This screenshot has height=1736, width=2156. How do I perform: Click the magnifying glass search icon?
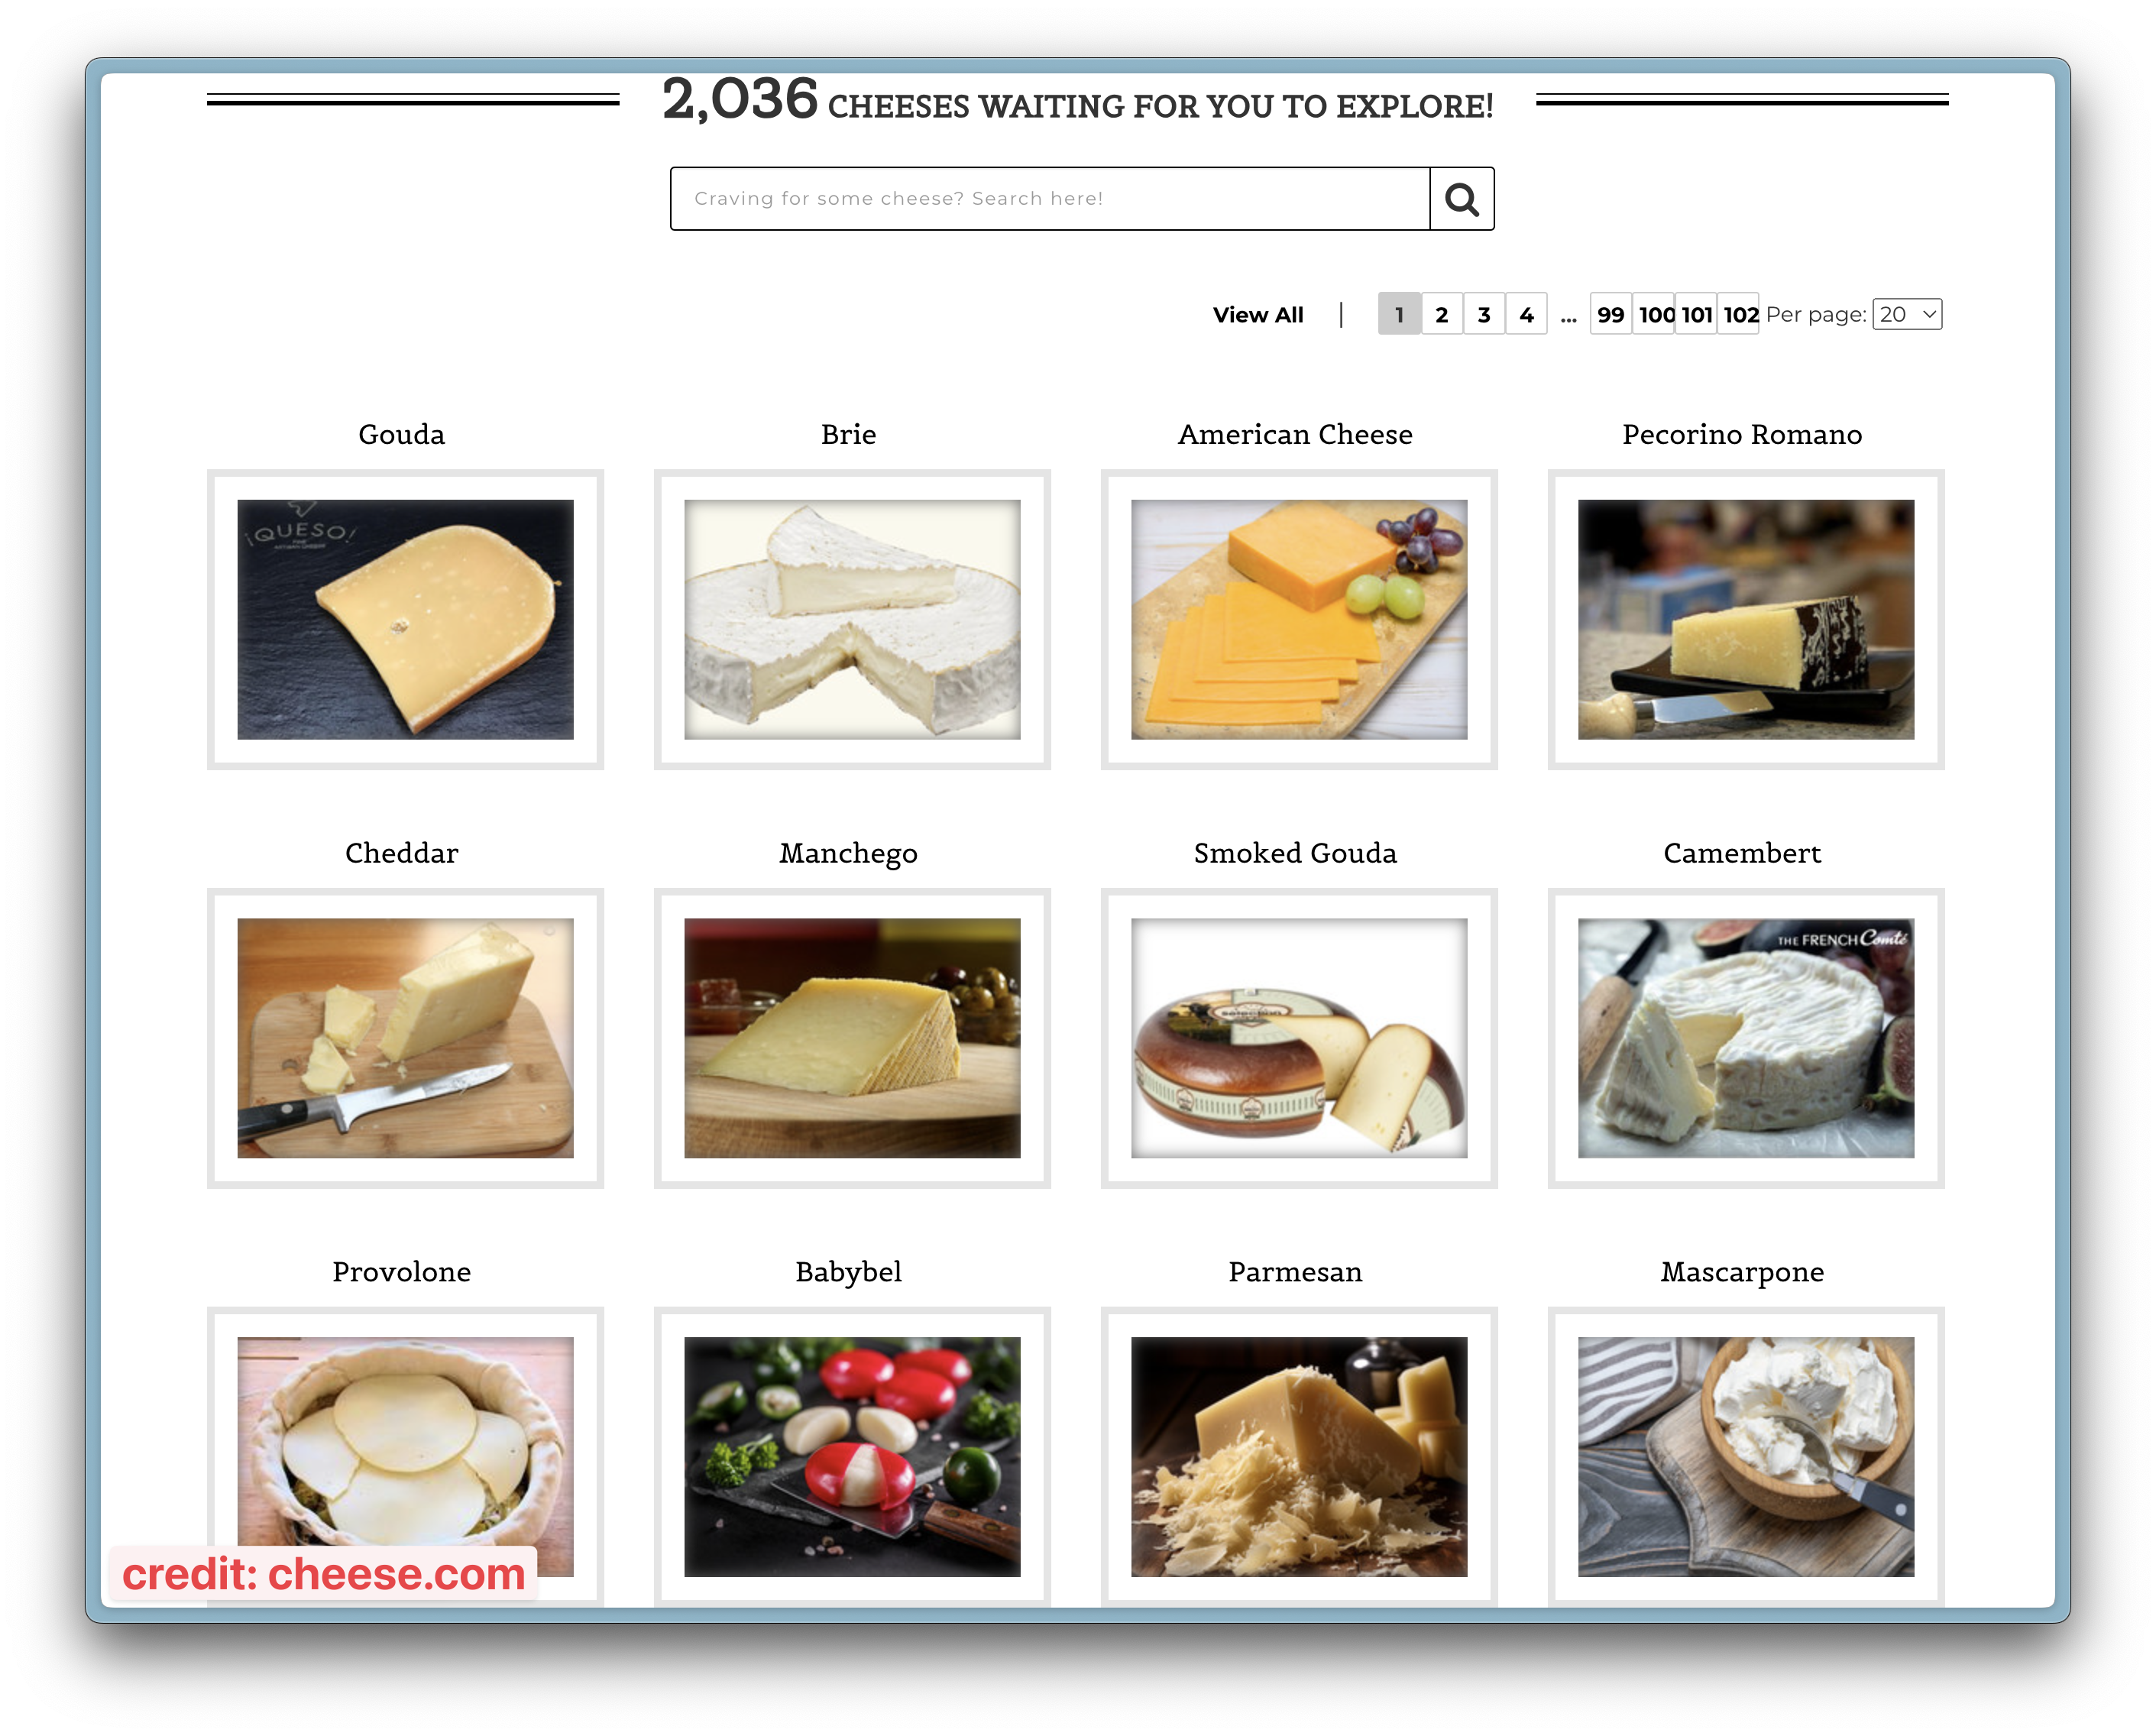tap(1461, 199)
